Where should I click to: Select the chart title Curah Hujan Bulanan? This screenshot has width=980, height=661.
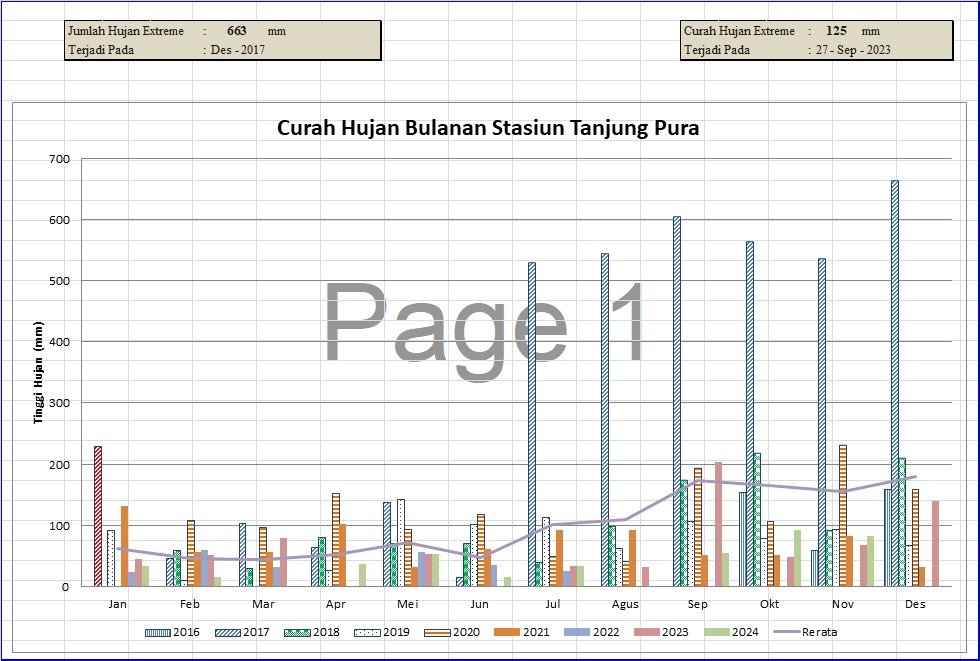click(x=488, y=128)
